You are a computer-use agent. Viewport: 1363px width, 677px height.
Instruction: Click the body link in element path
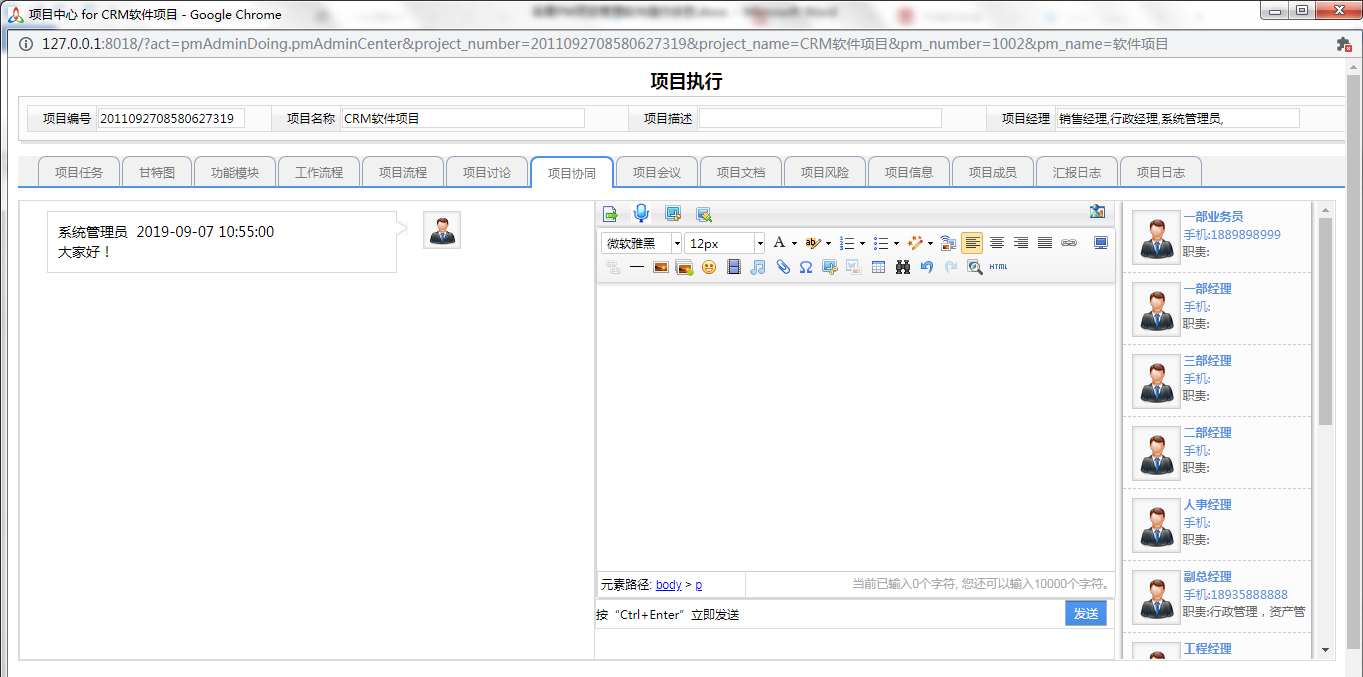(x=668, y=585)
